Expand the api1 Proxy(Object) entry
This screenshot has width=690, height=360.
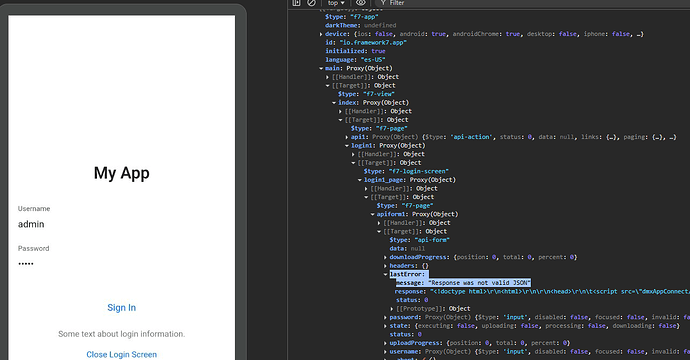click(347, 137)
